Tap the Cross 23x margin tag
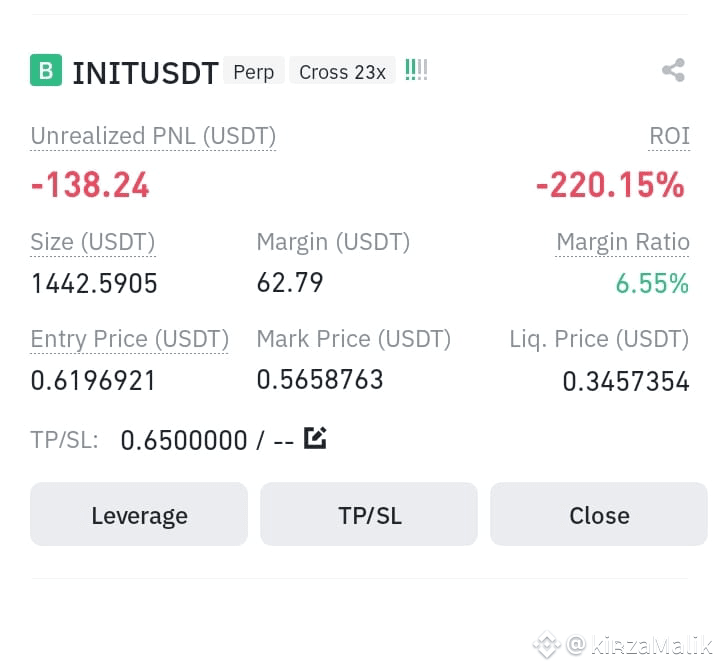This screenshot has width=720, height=670. (342, 72)
